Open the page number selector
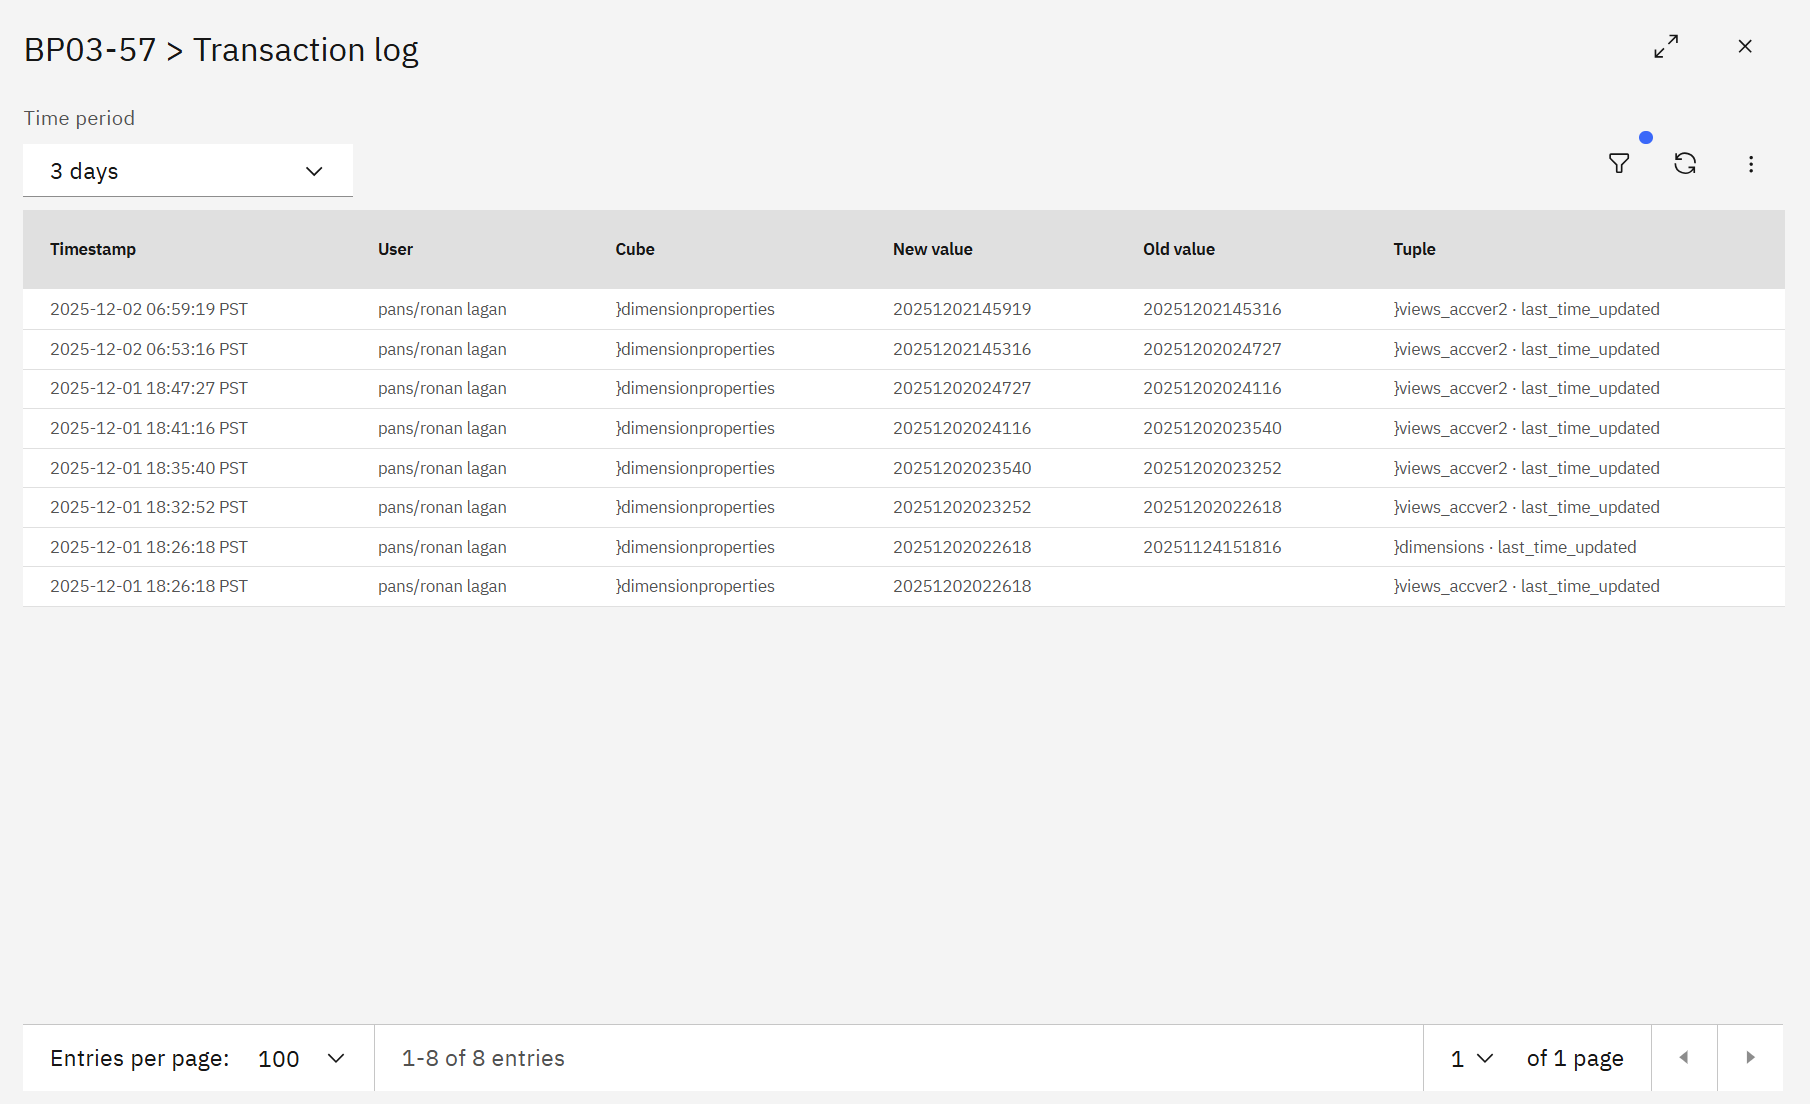Viewport: 1810px width, 1104px height. (1468, 1058)
